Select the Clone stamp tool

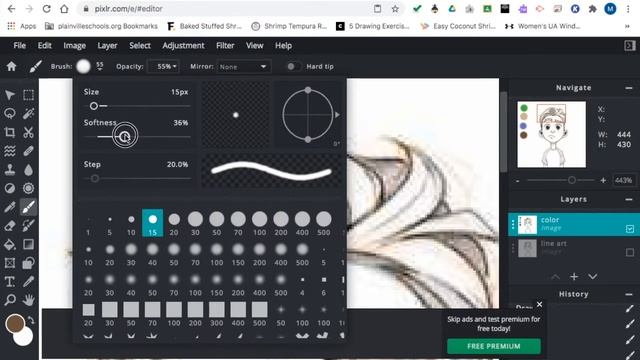(10, 170)
